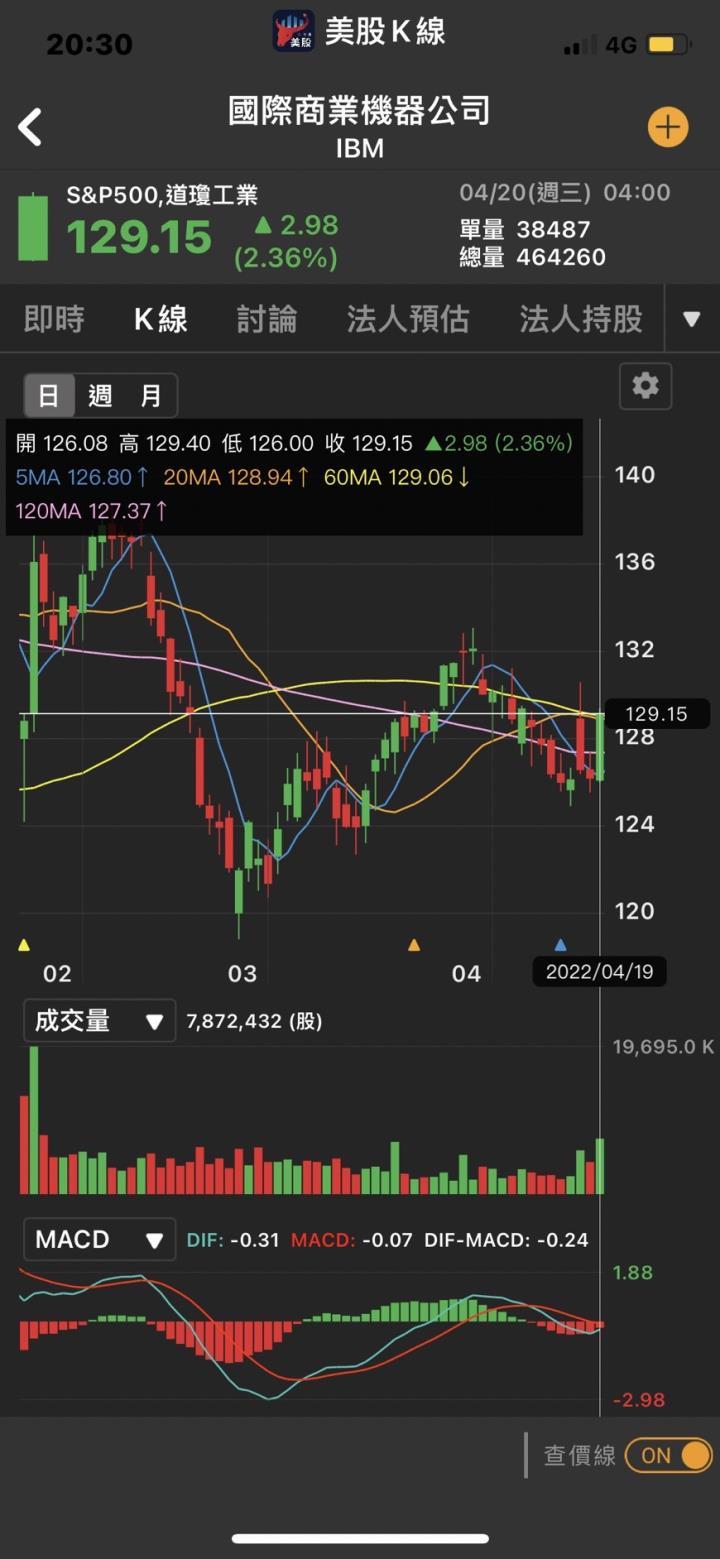Tap the 19,695.0 K volume axis label
720x1559 pixels.
663,1047
